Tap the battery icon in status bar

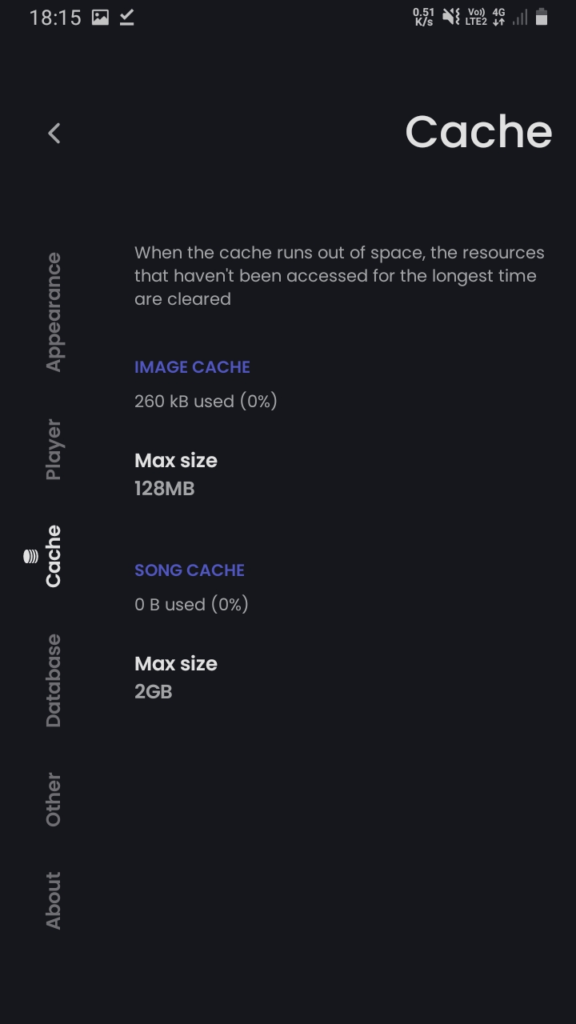point(541,17)
